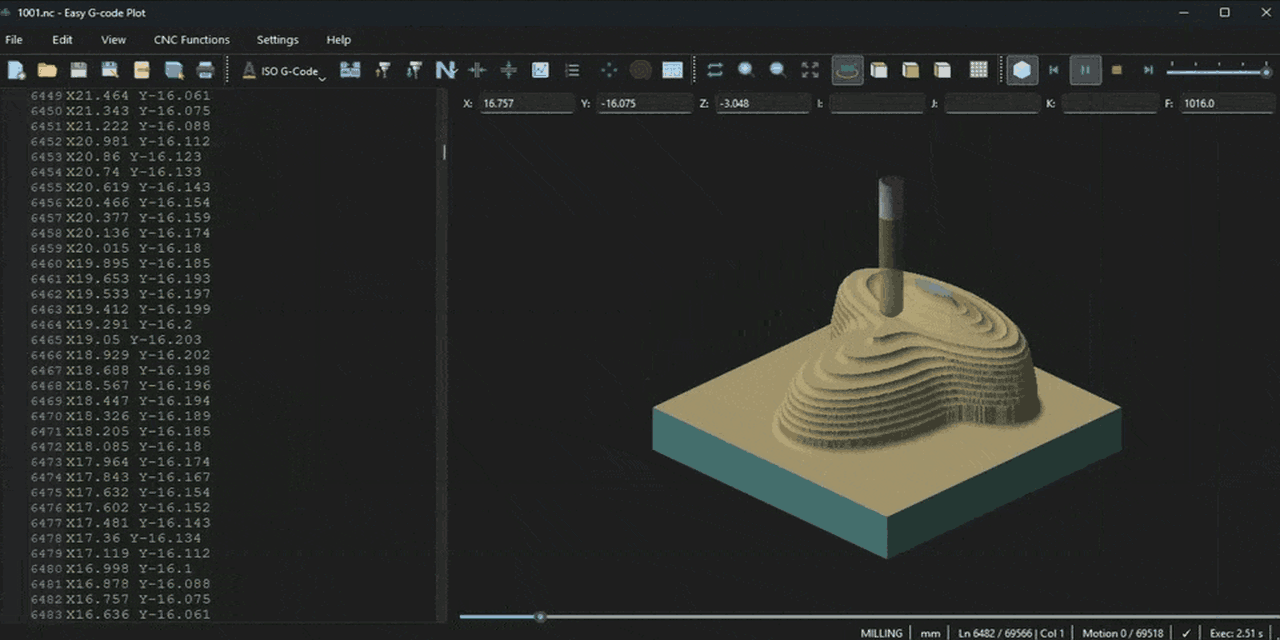Click the F feed rate field
This screenshot has width=1280, height=640.
pos(1228,103)
